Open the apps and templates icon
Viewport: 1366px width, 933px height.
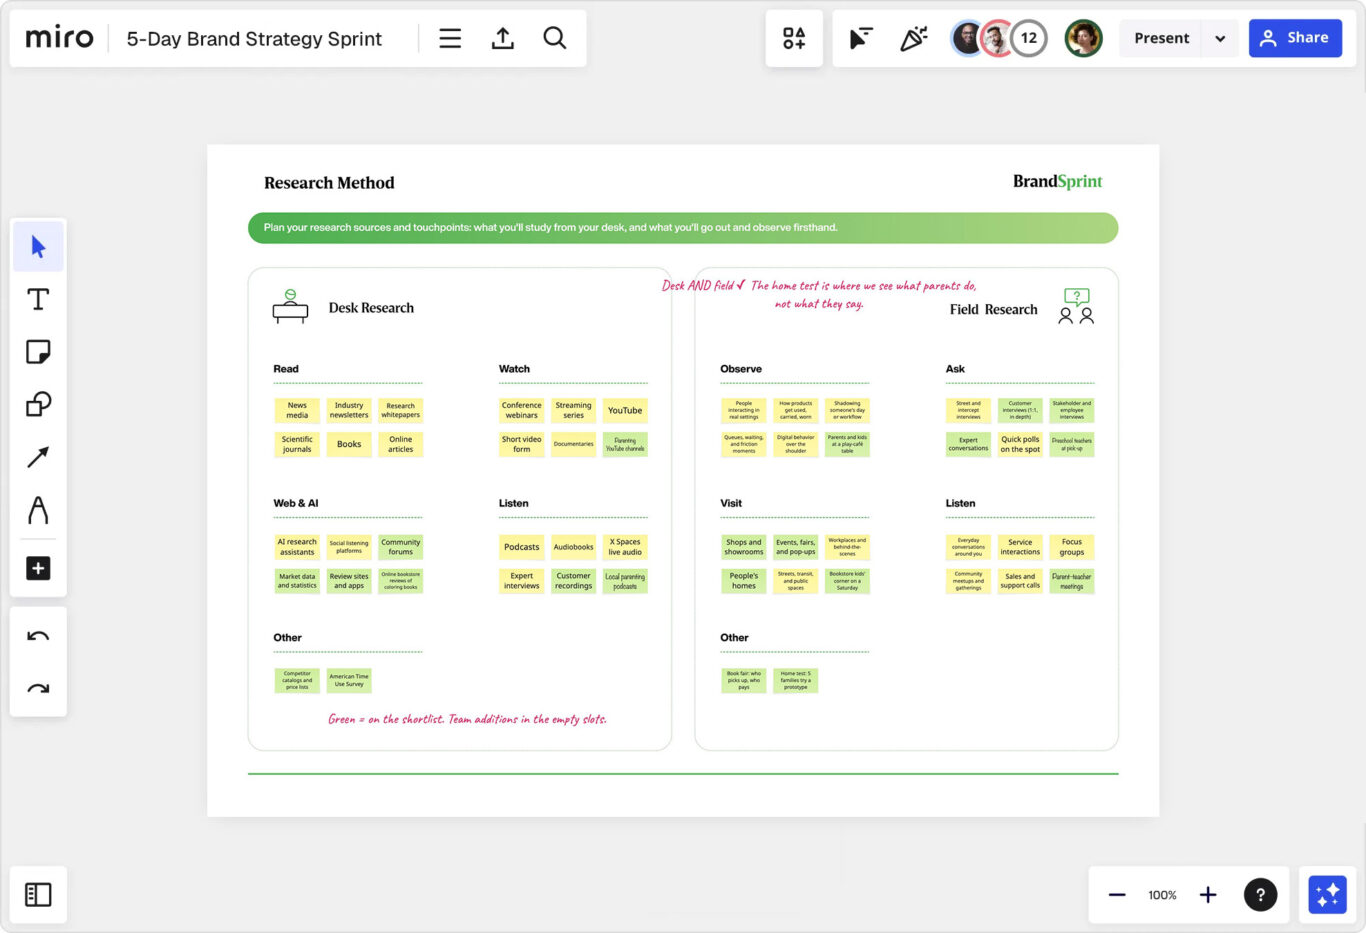click(794, 38)
